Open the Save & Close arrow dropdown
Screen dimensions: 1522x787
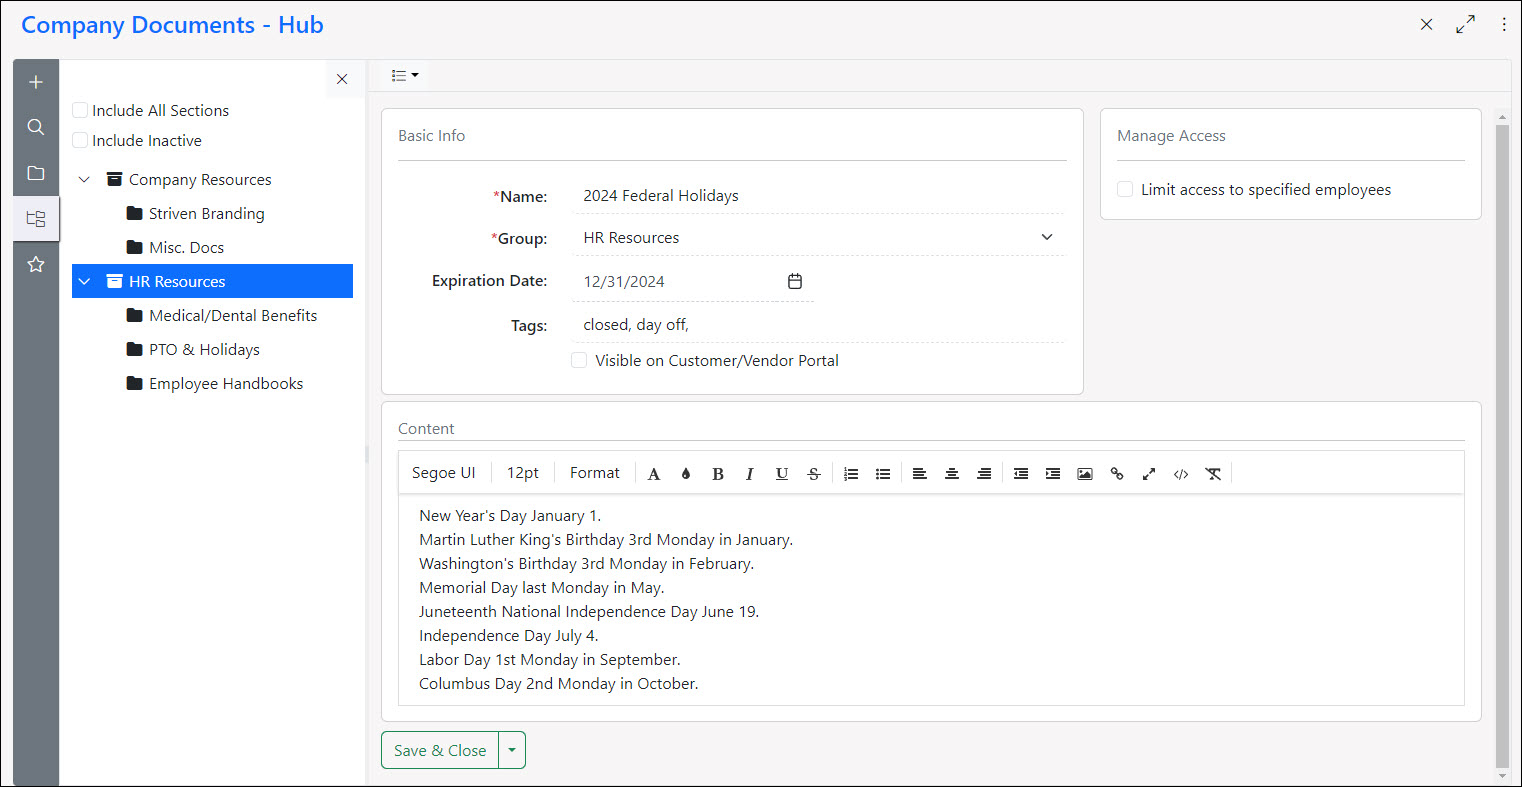pos(512,750)
